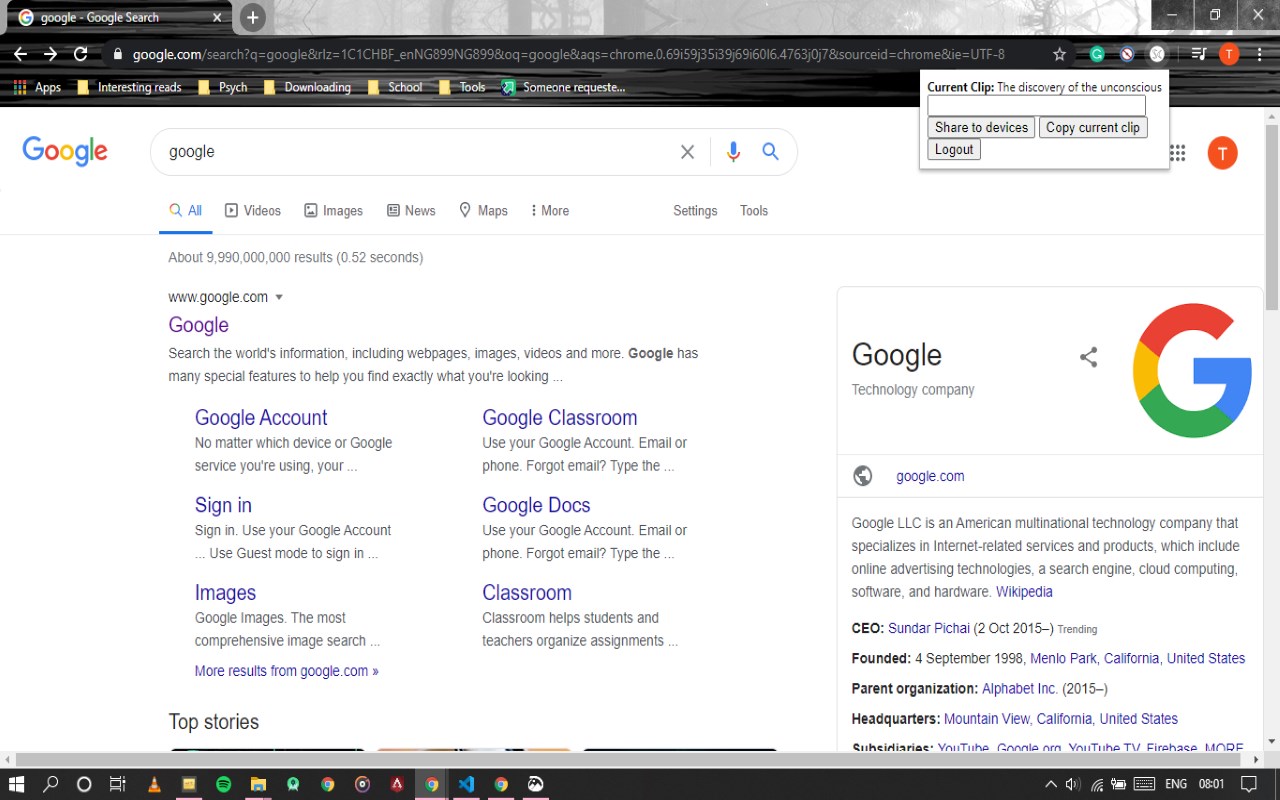
Task: Click the white clip-sharing extension icon
Action: [1157, 54]
